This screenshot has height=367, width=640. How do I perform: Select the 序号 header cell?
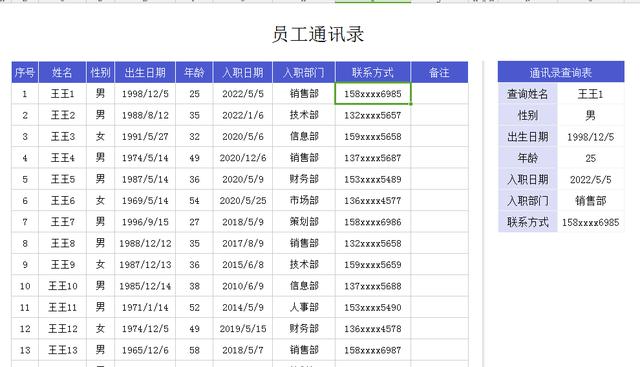click(25, 73)
